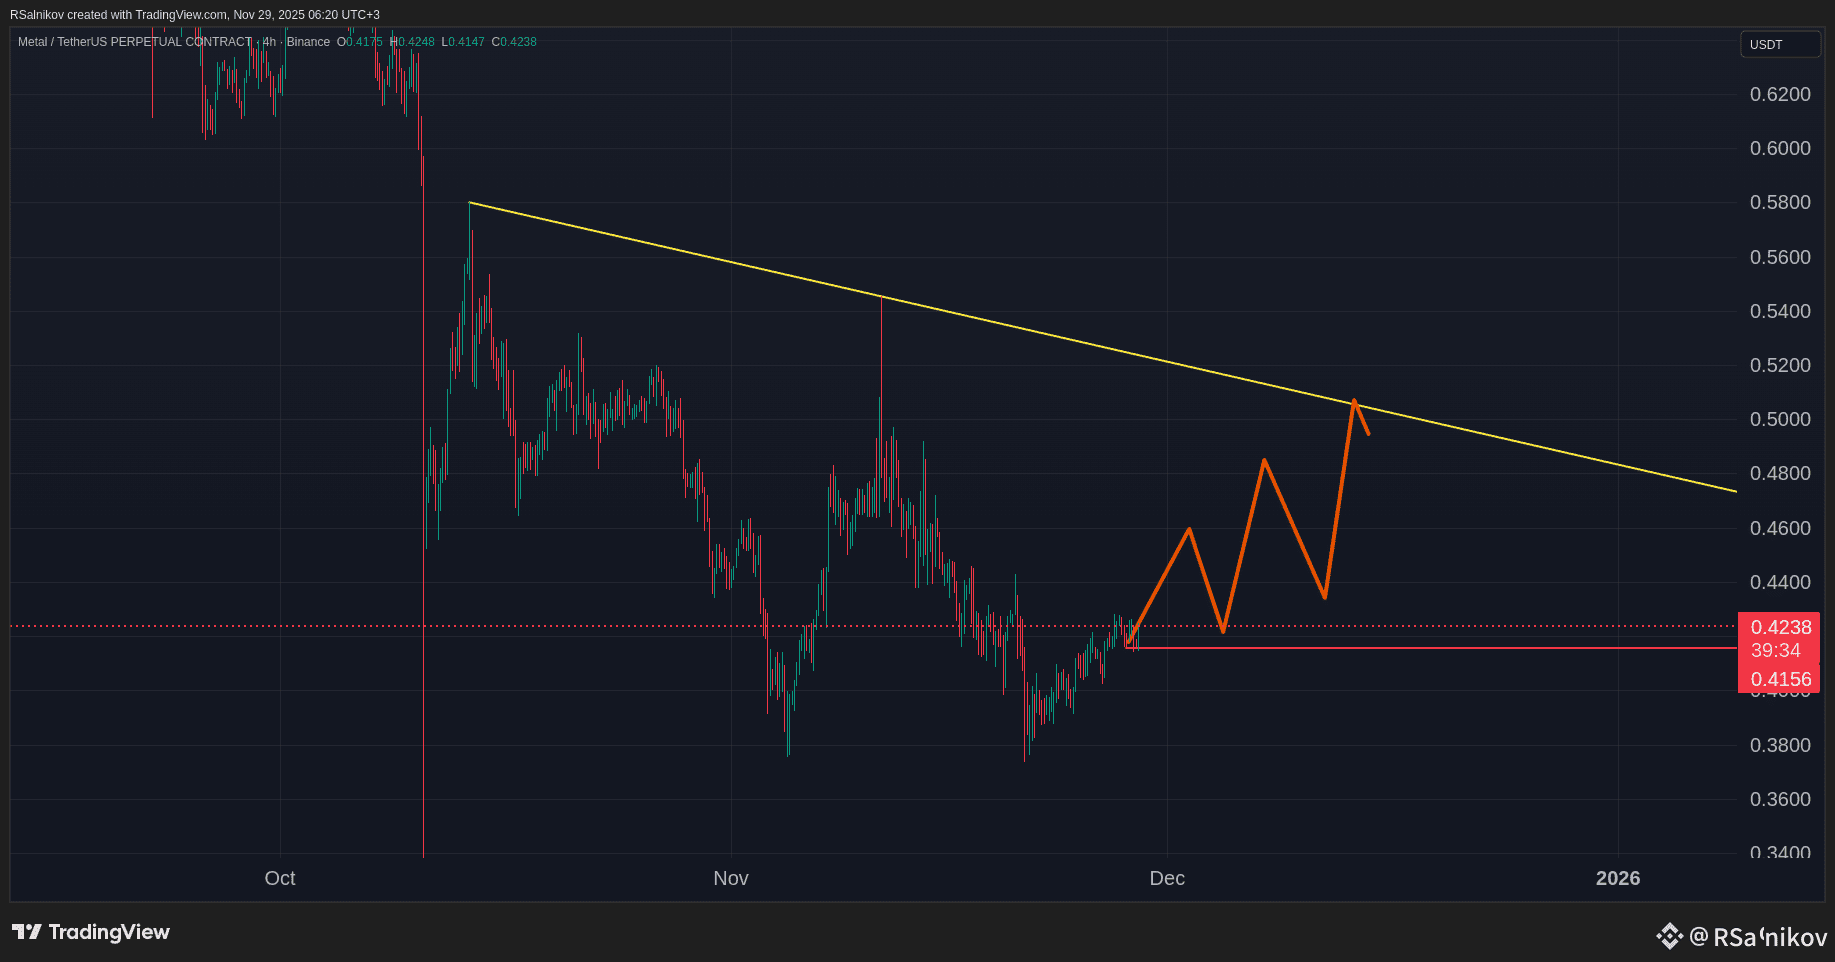Click the 0.4156 red price label
1835x962 pixels.
1780,679
